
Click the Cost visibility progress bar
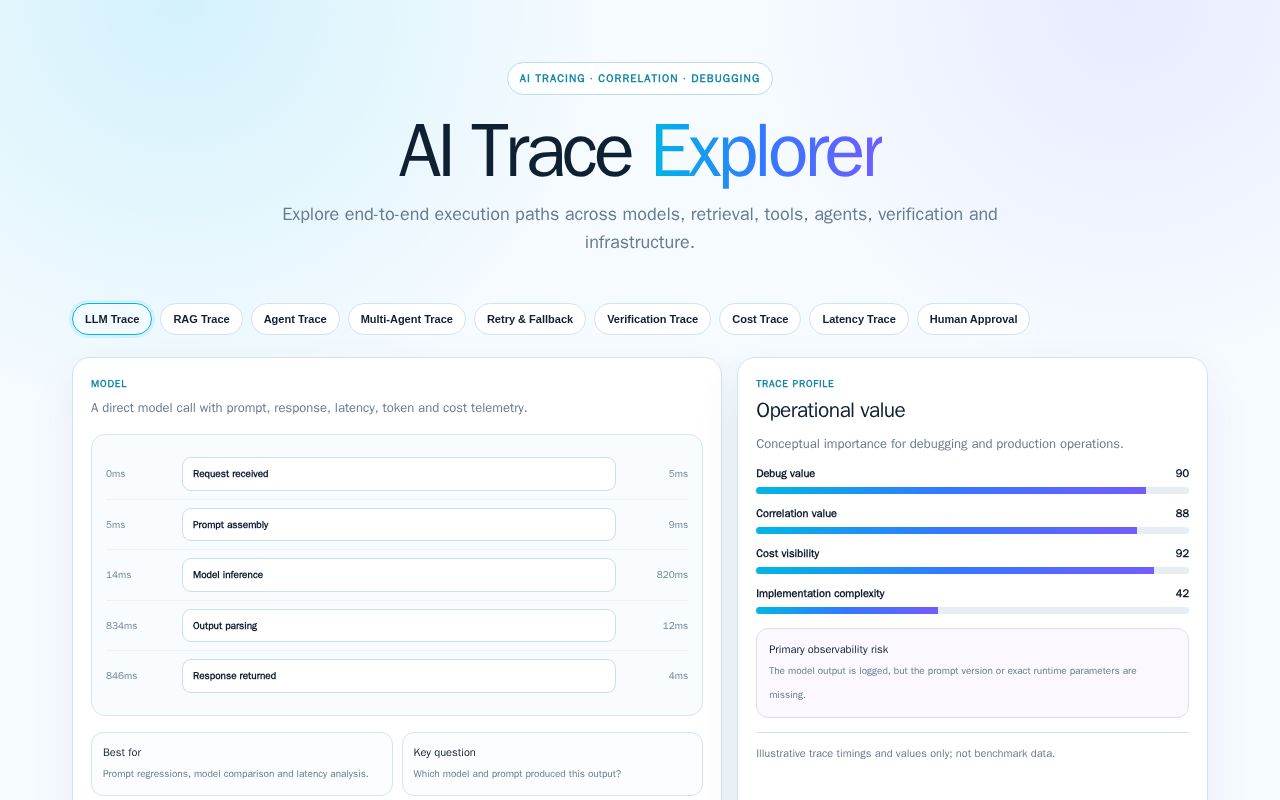972,570
